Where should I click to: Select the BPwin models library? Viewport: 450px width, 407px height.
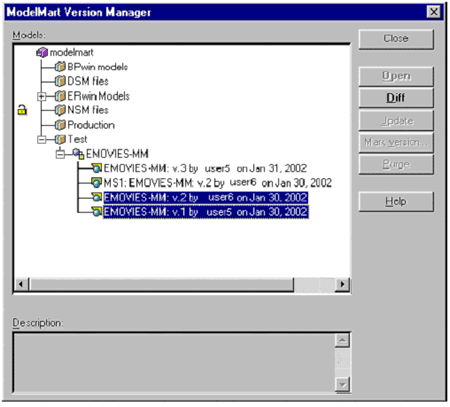click(97, 67)
